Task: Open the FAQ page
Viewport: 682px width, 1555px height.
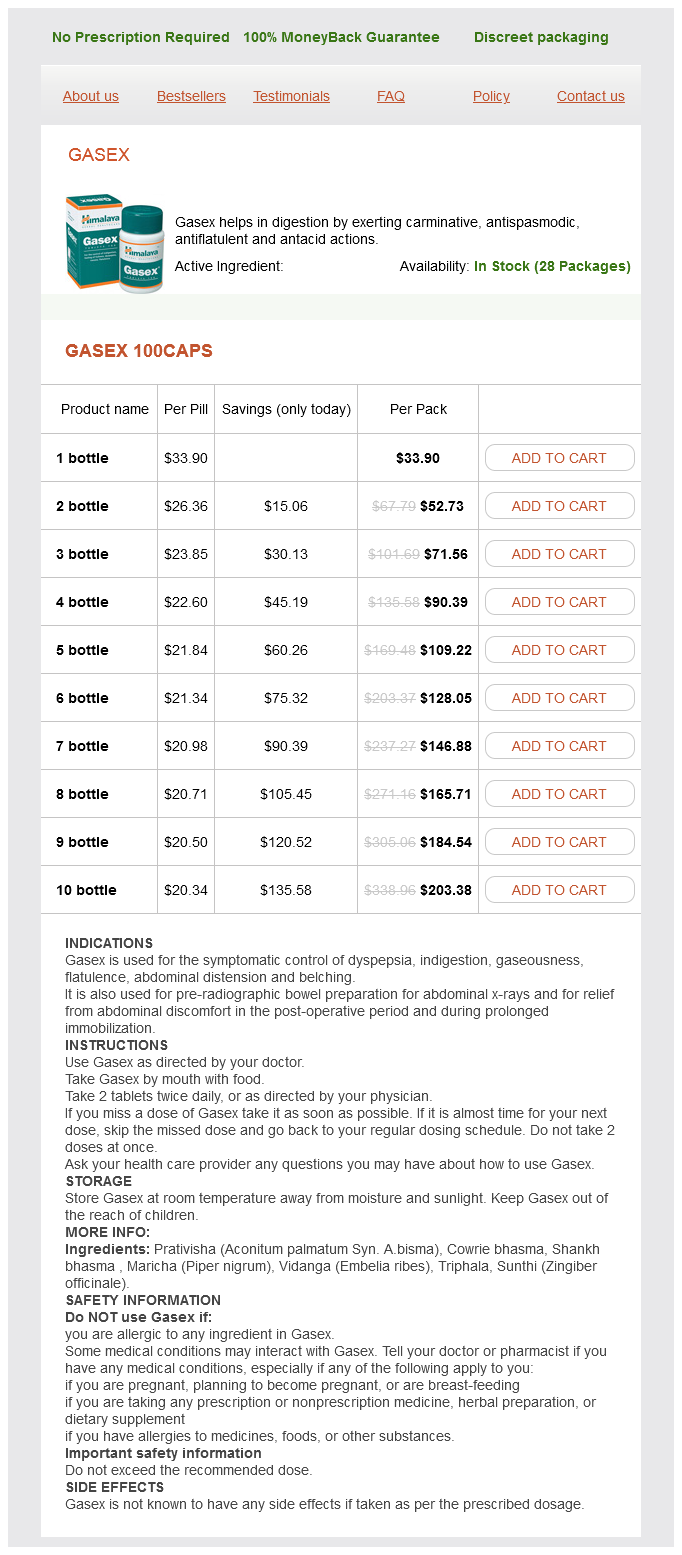Action: click(x=391, y=96)
